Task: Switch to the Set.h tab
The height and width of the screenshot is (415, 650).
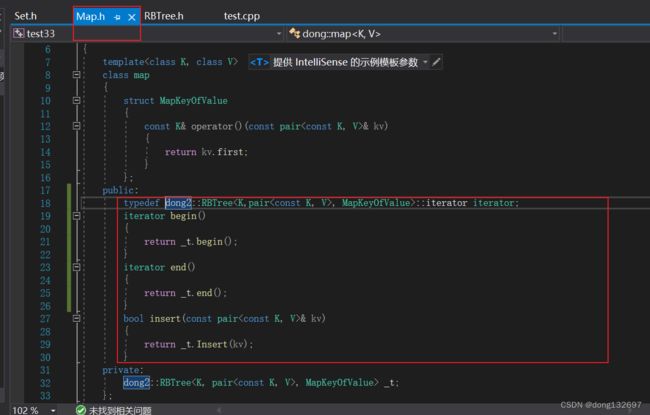Action: coord(25,16)
